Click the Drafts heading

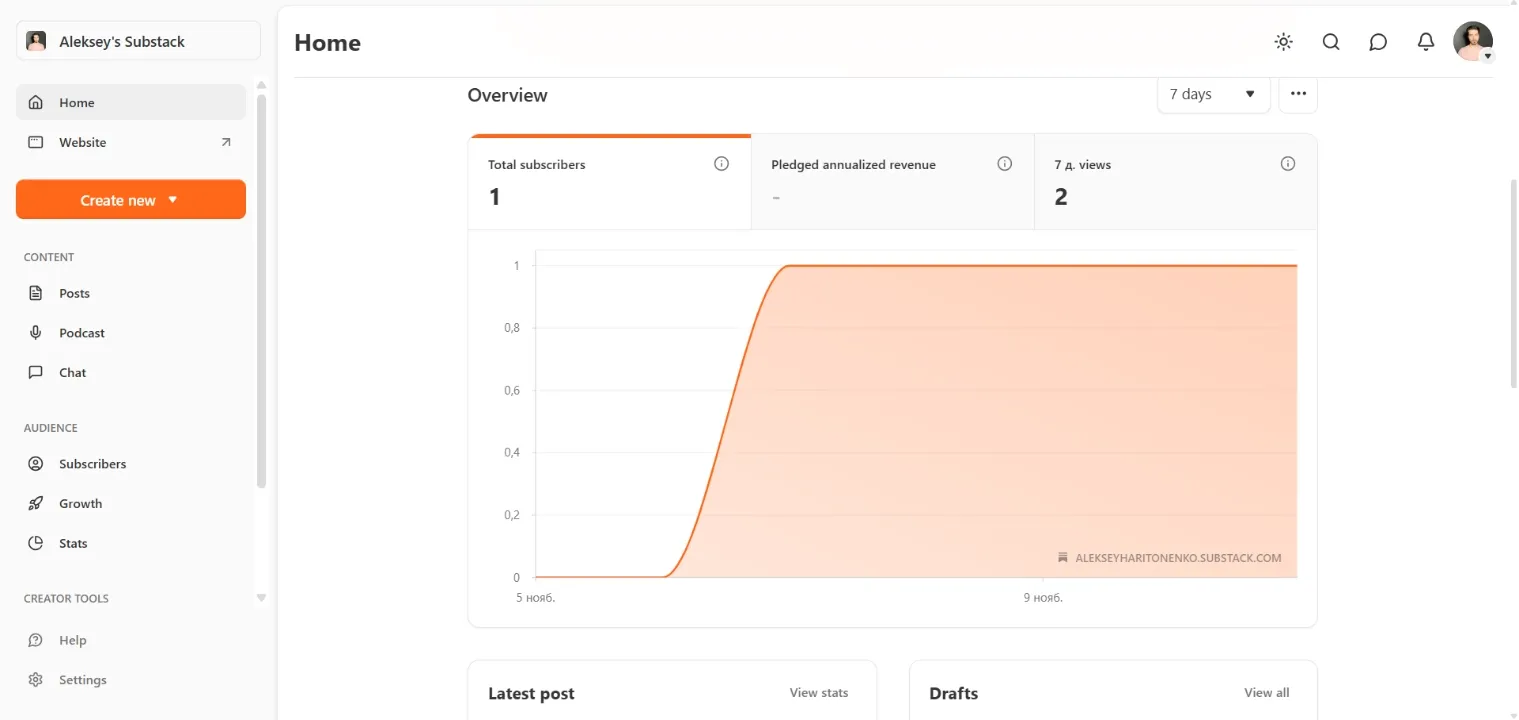pyautogui.click(x=954, y=693)
